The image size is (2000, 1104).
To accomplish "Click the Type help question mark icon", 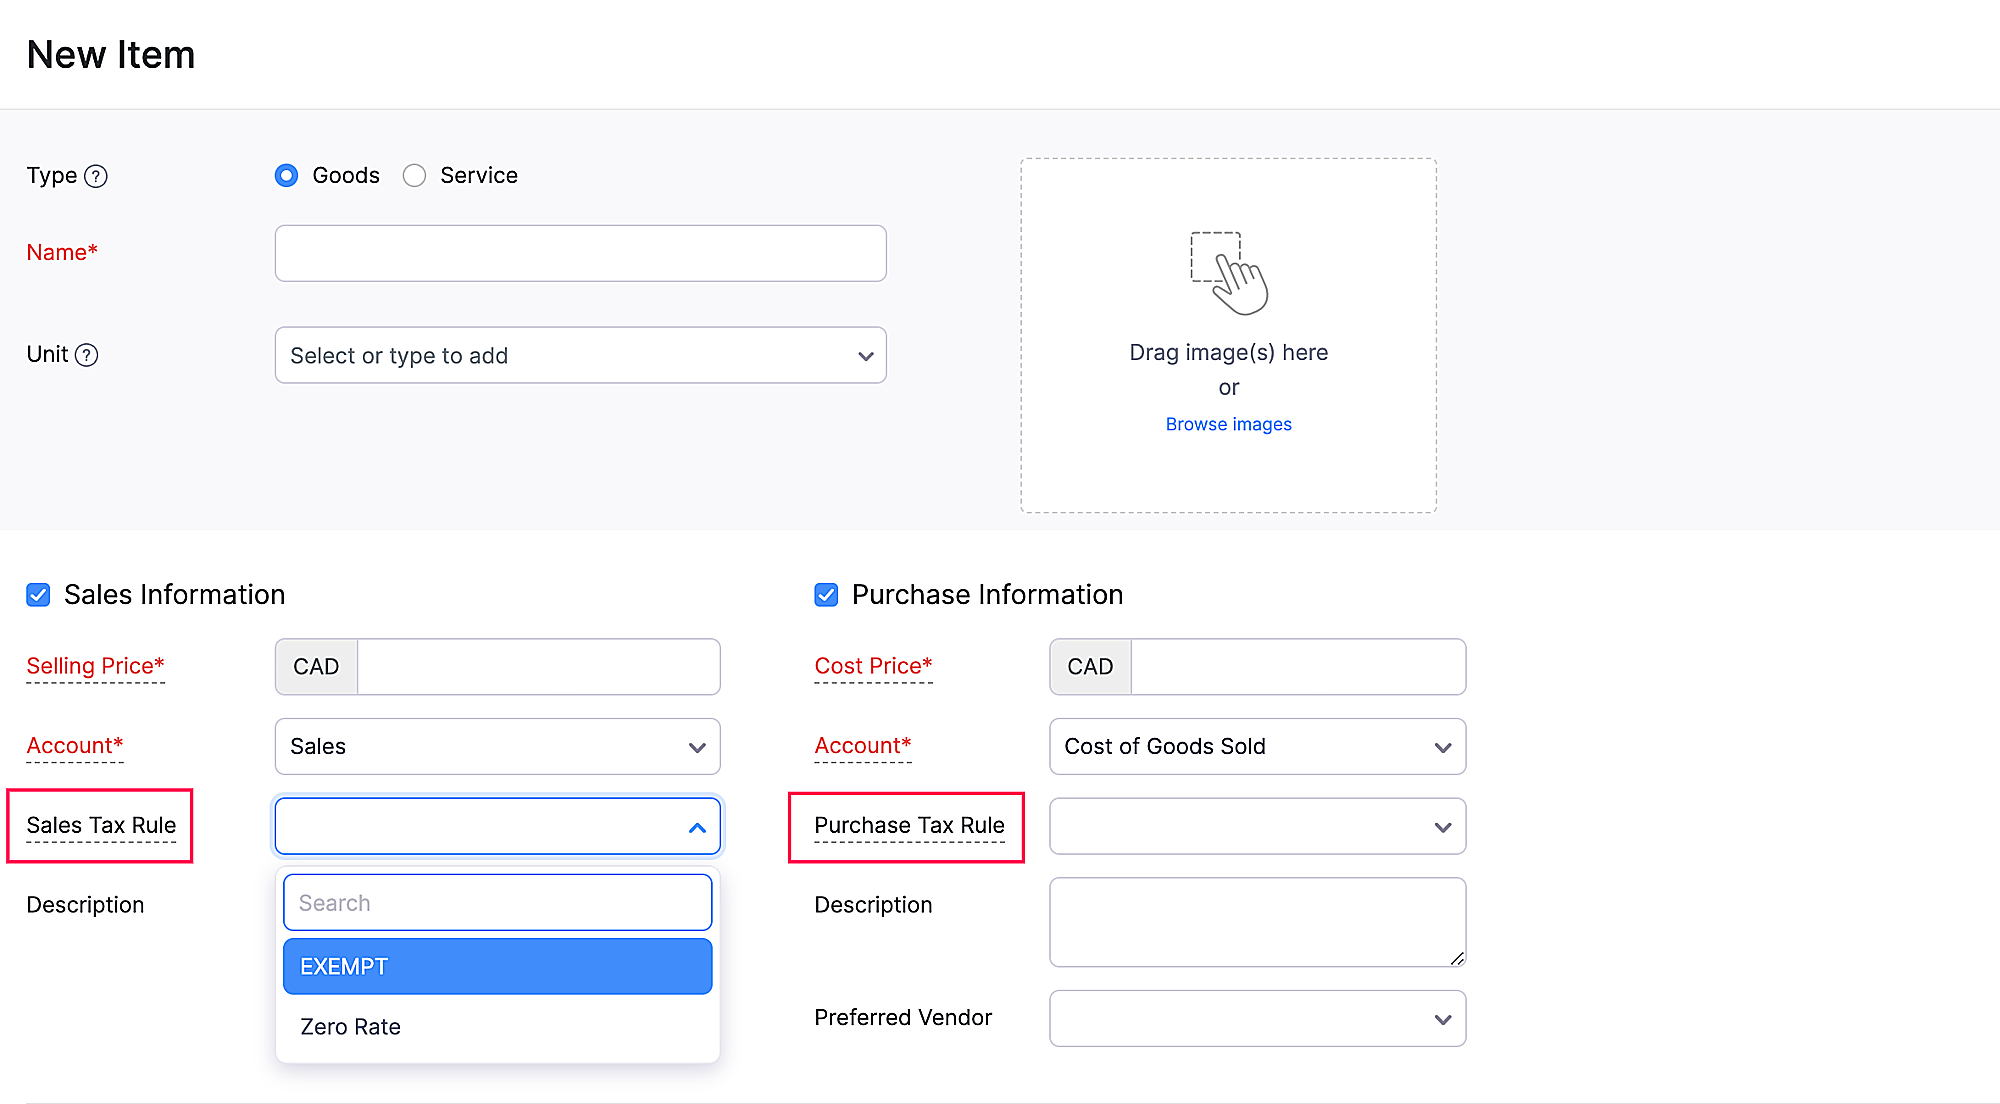I will 96,176.
